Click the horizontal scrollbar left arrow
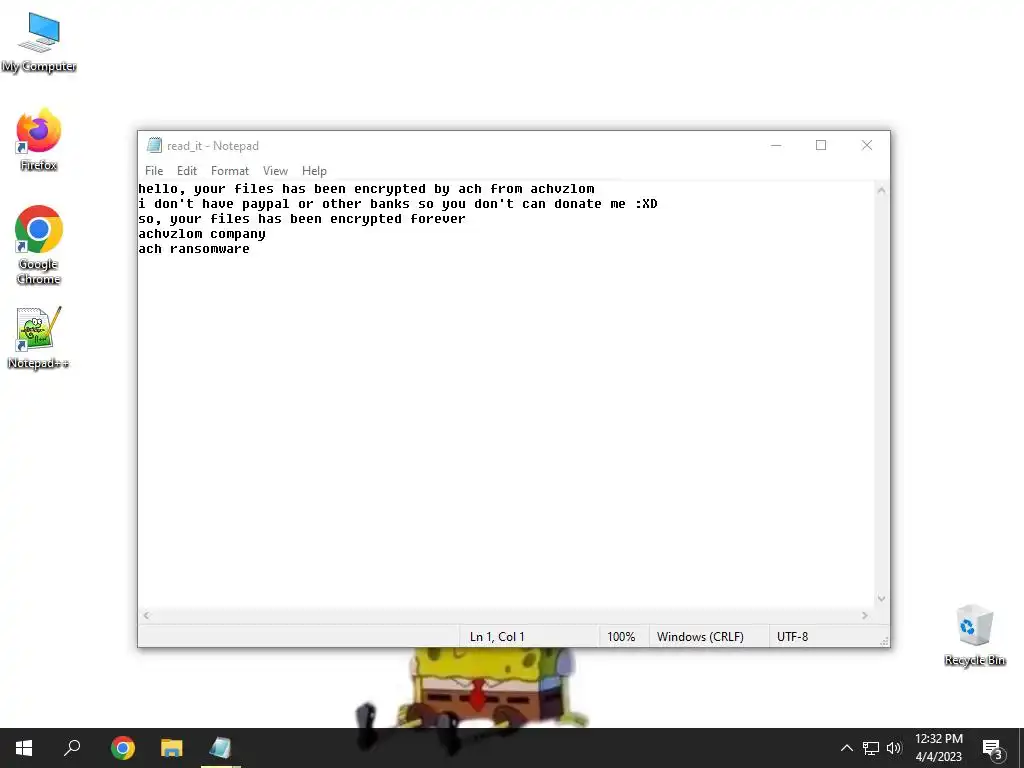Screen dimensions: 1024x768 tap(146, 615)
